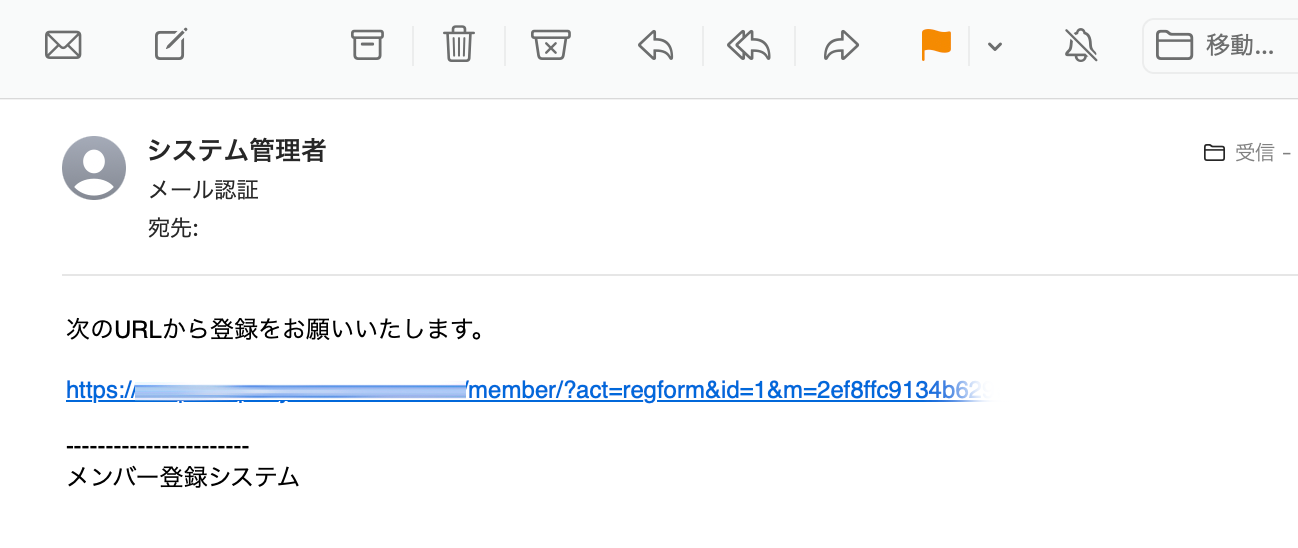Viewport: 1298px width, 548px height.
Task: Click the 受信 mailbox folder label
Action: point(1254,153)
